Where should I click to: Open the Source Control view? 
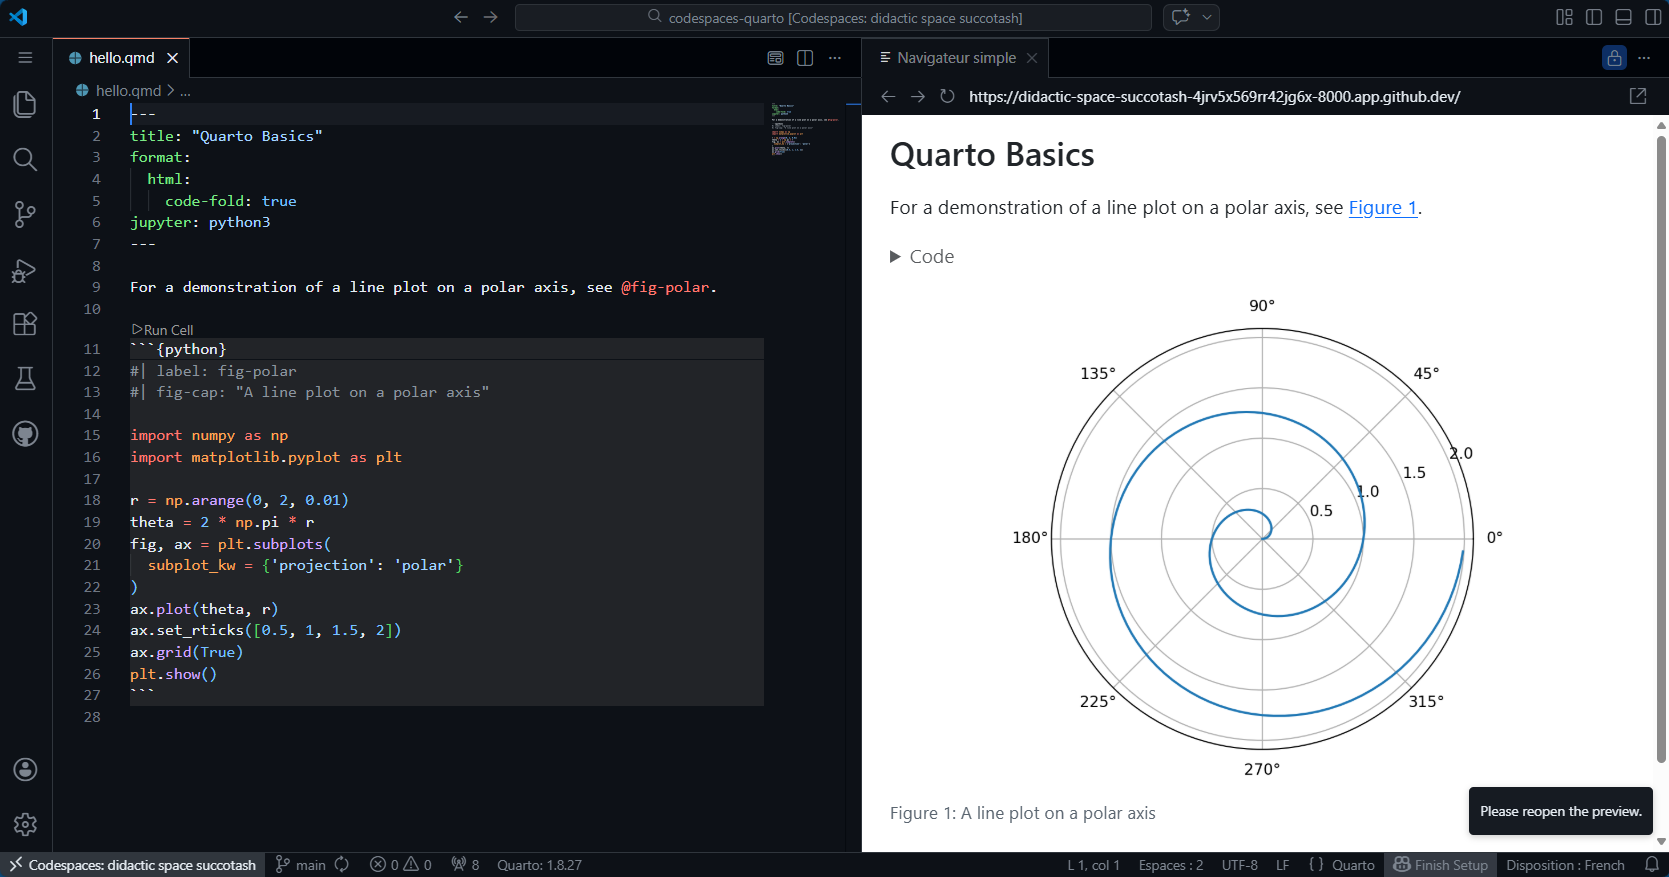(25, 214)
